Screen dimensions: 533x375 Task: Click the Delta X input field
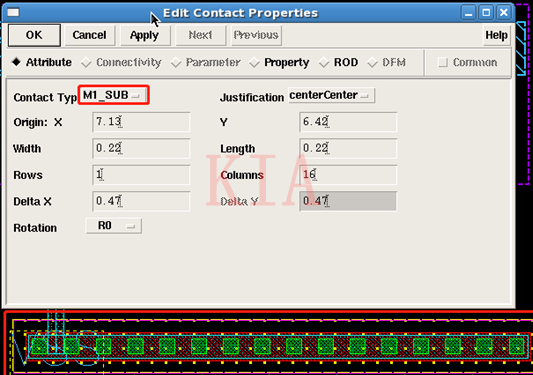[141, 201]
